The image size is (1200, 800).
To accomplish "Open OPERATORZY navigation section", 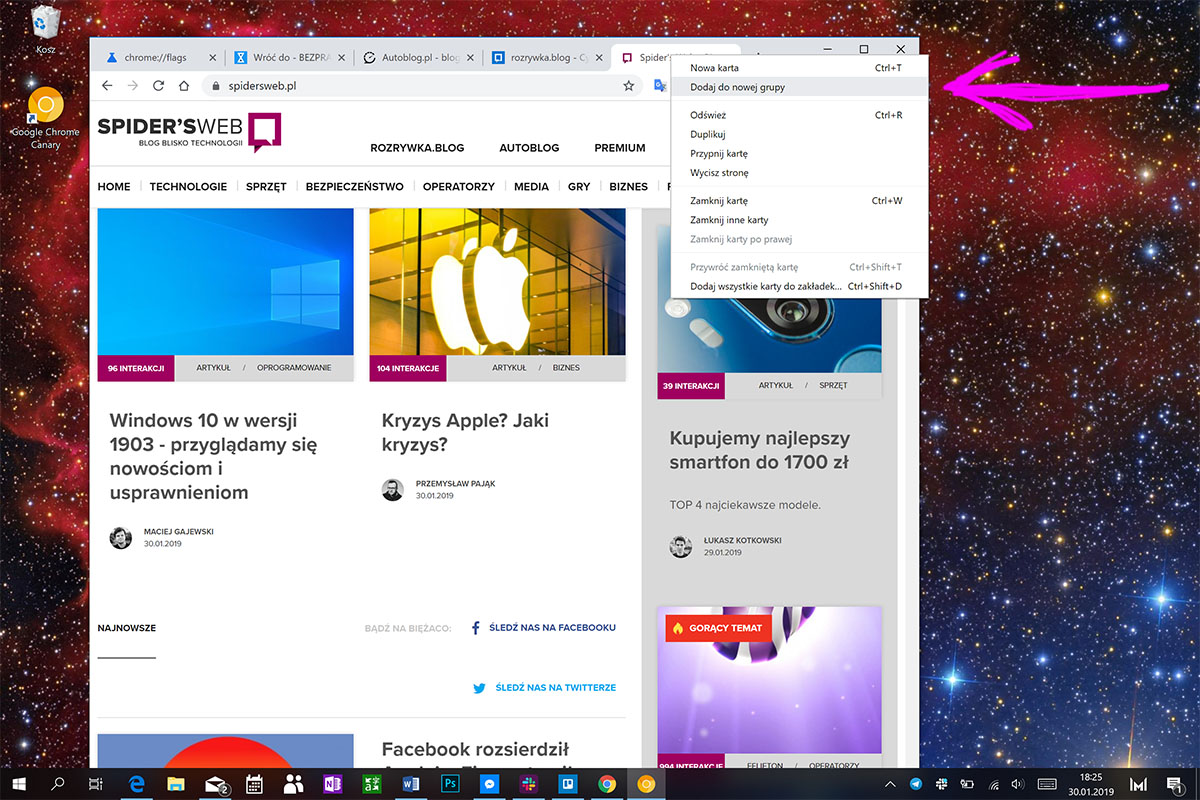I will (459, 186).
